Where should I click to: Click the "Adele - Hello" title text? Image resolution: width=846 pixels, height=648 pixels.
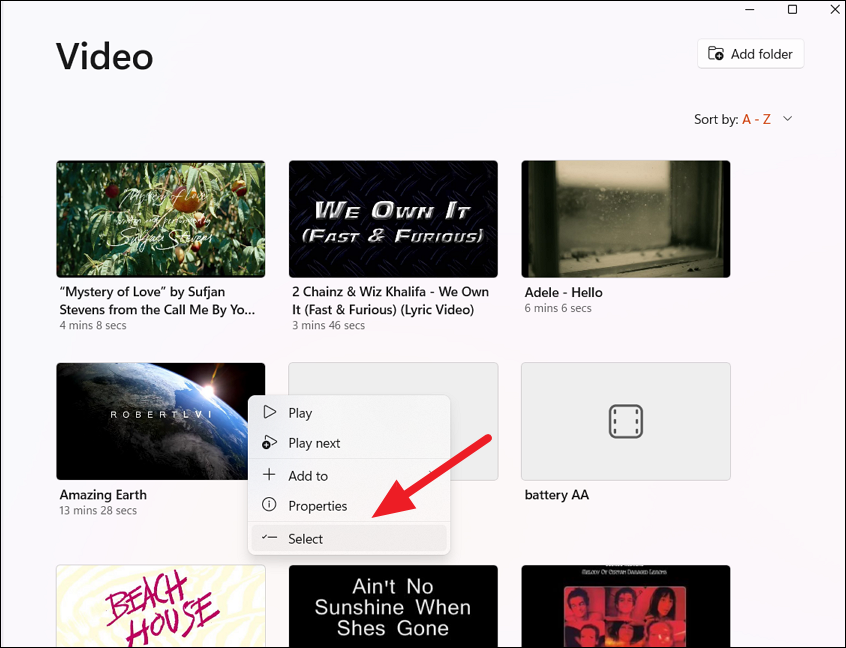(x=563, y=292)
